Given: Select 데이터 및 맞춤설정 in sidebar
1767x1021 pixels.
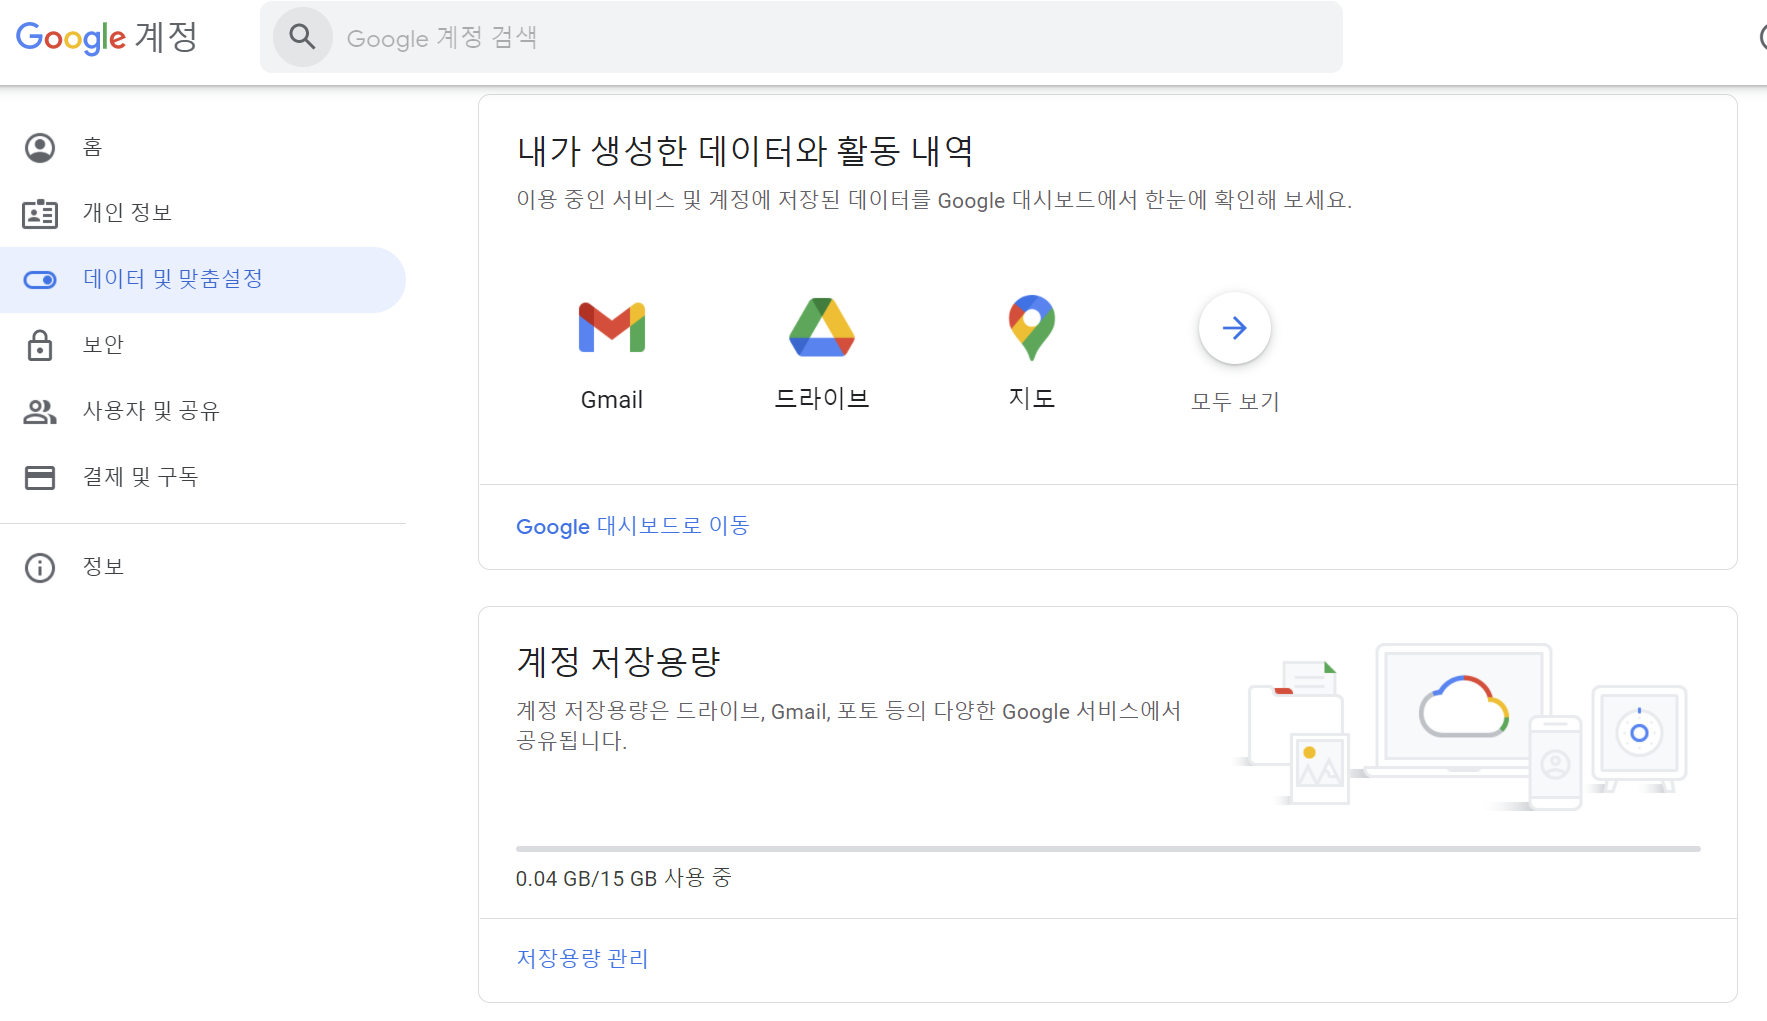Looking at the screenshot, I should 203,280.
